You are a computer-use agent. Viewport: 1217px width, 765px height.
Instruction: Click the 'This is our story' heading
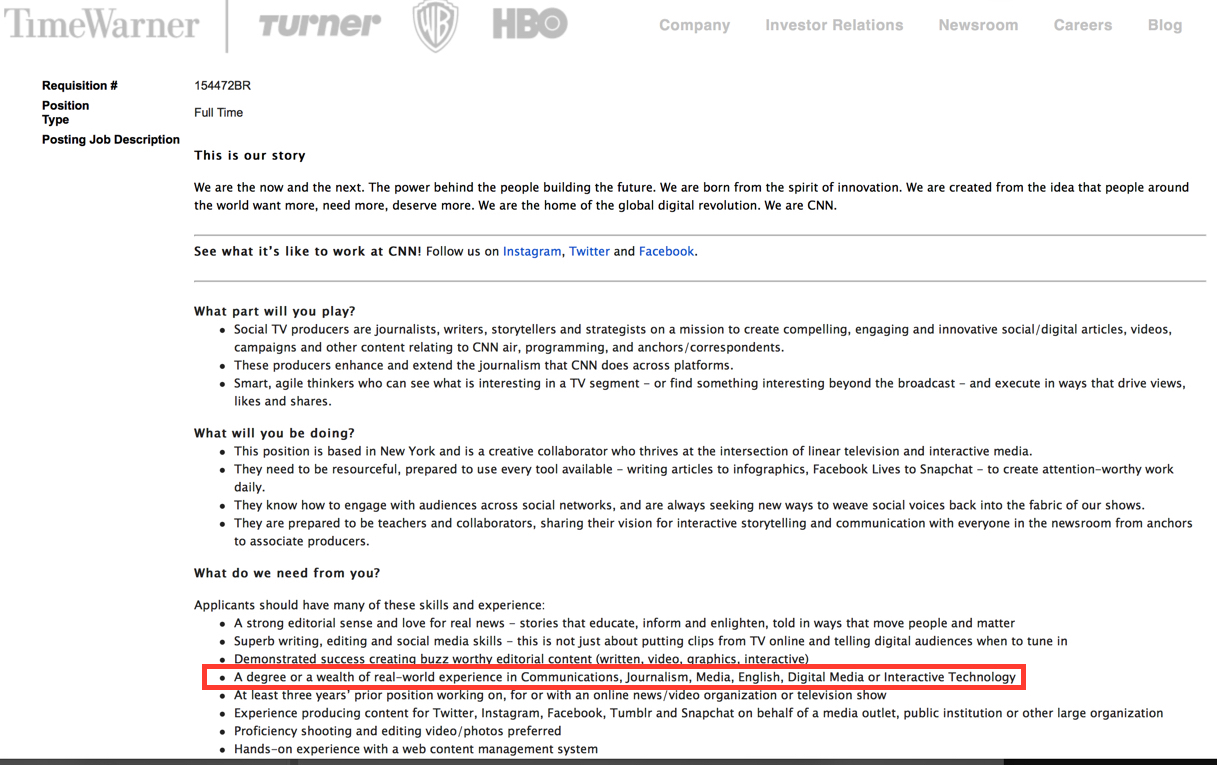point(250,156)
